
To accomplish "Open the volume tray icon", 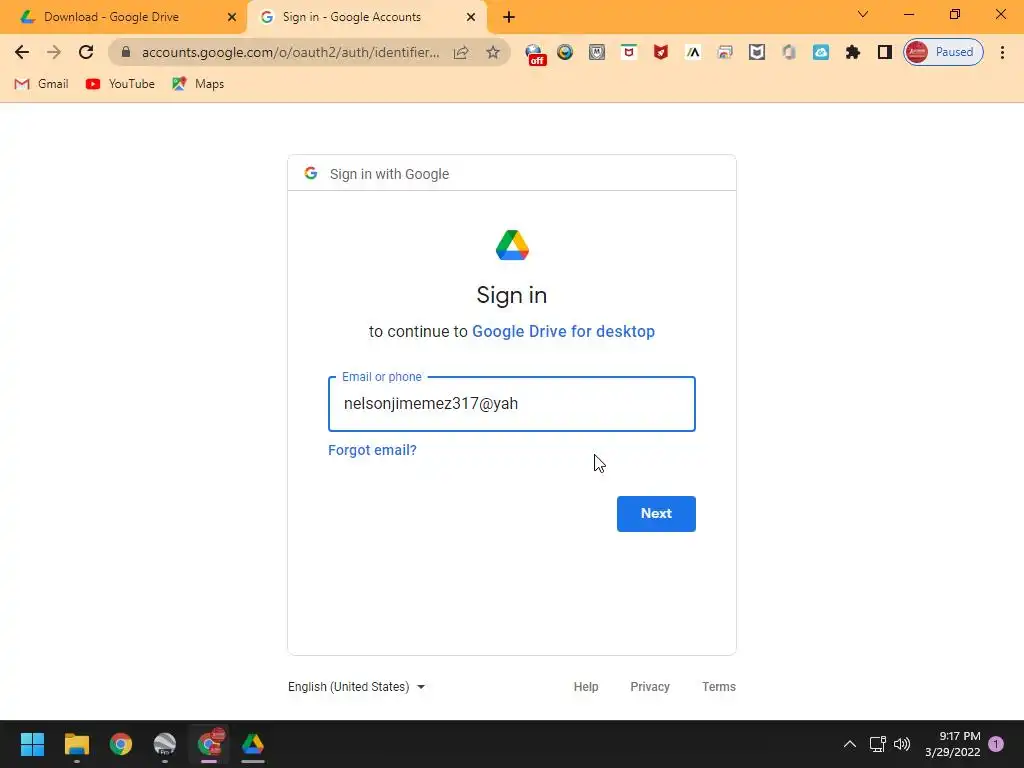I will click(902, 744).
